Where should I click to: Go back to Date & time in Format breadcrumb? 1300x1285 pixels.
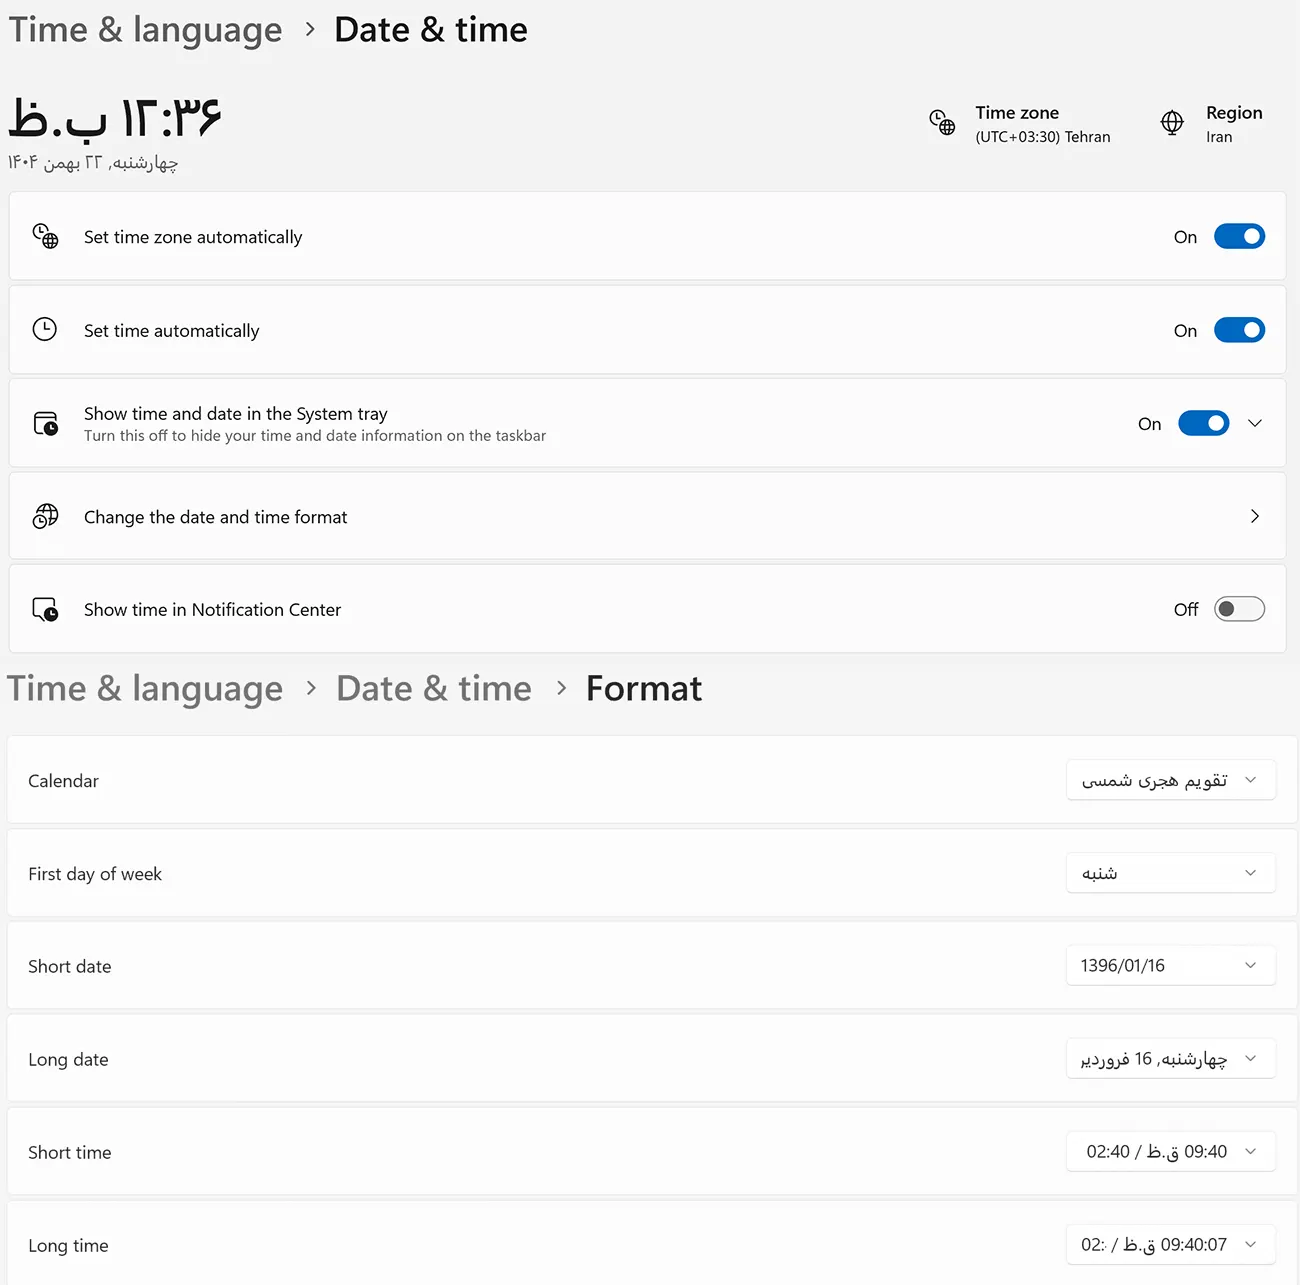point(434,688)
